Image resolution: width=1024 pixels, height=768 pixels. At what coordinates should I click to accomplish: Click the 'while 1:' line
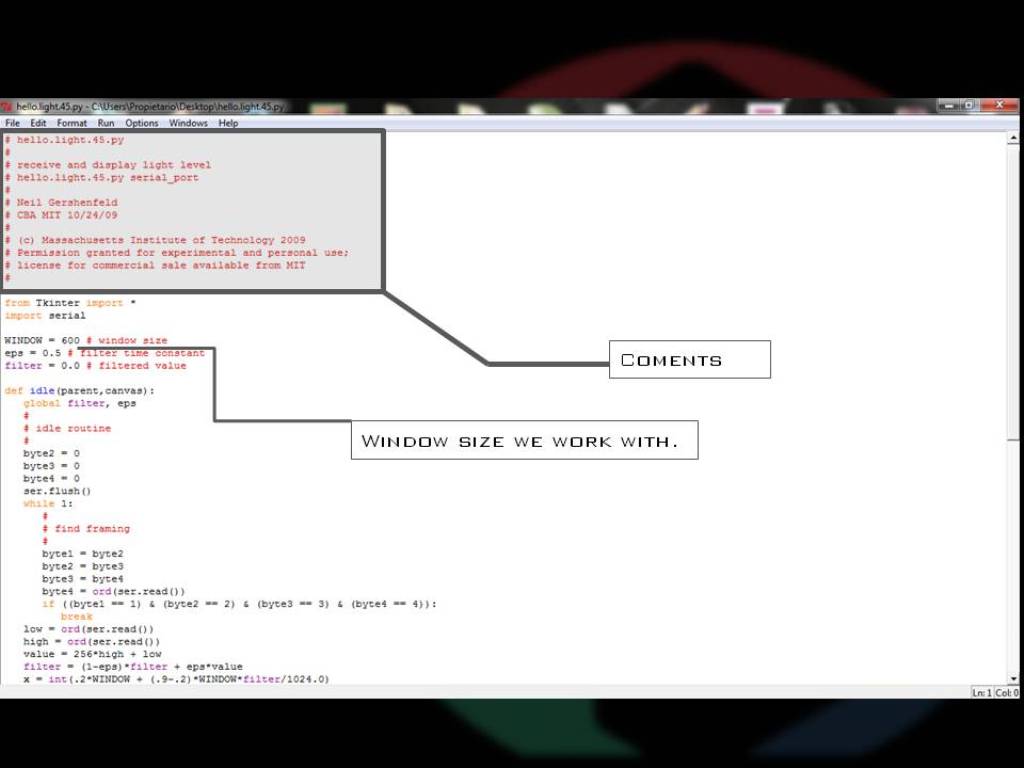point(48,504)
